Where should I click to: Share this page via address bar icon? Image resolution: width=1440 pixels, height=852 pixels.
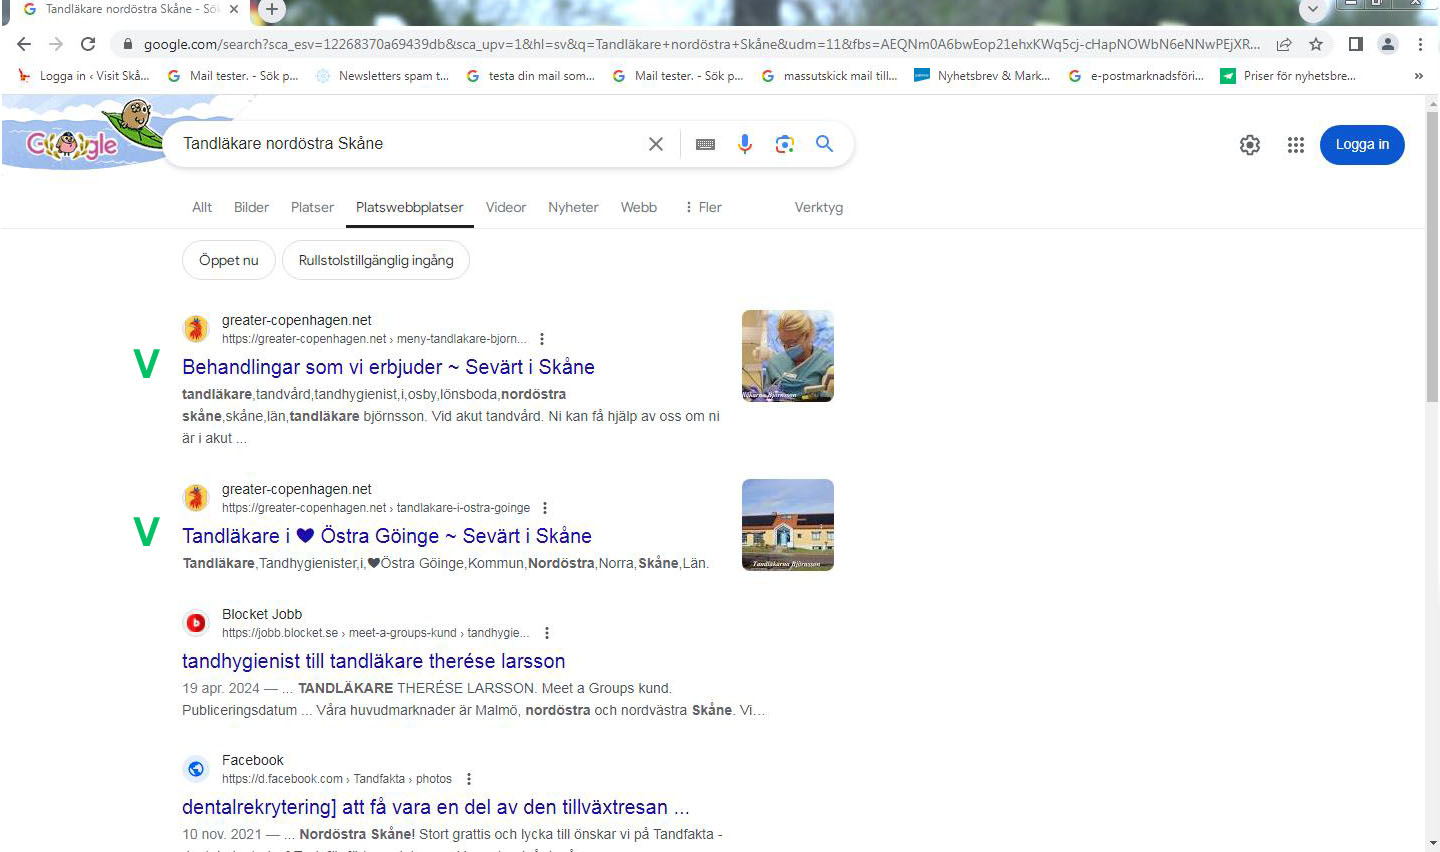point(1284,44)
